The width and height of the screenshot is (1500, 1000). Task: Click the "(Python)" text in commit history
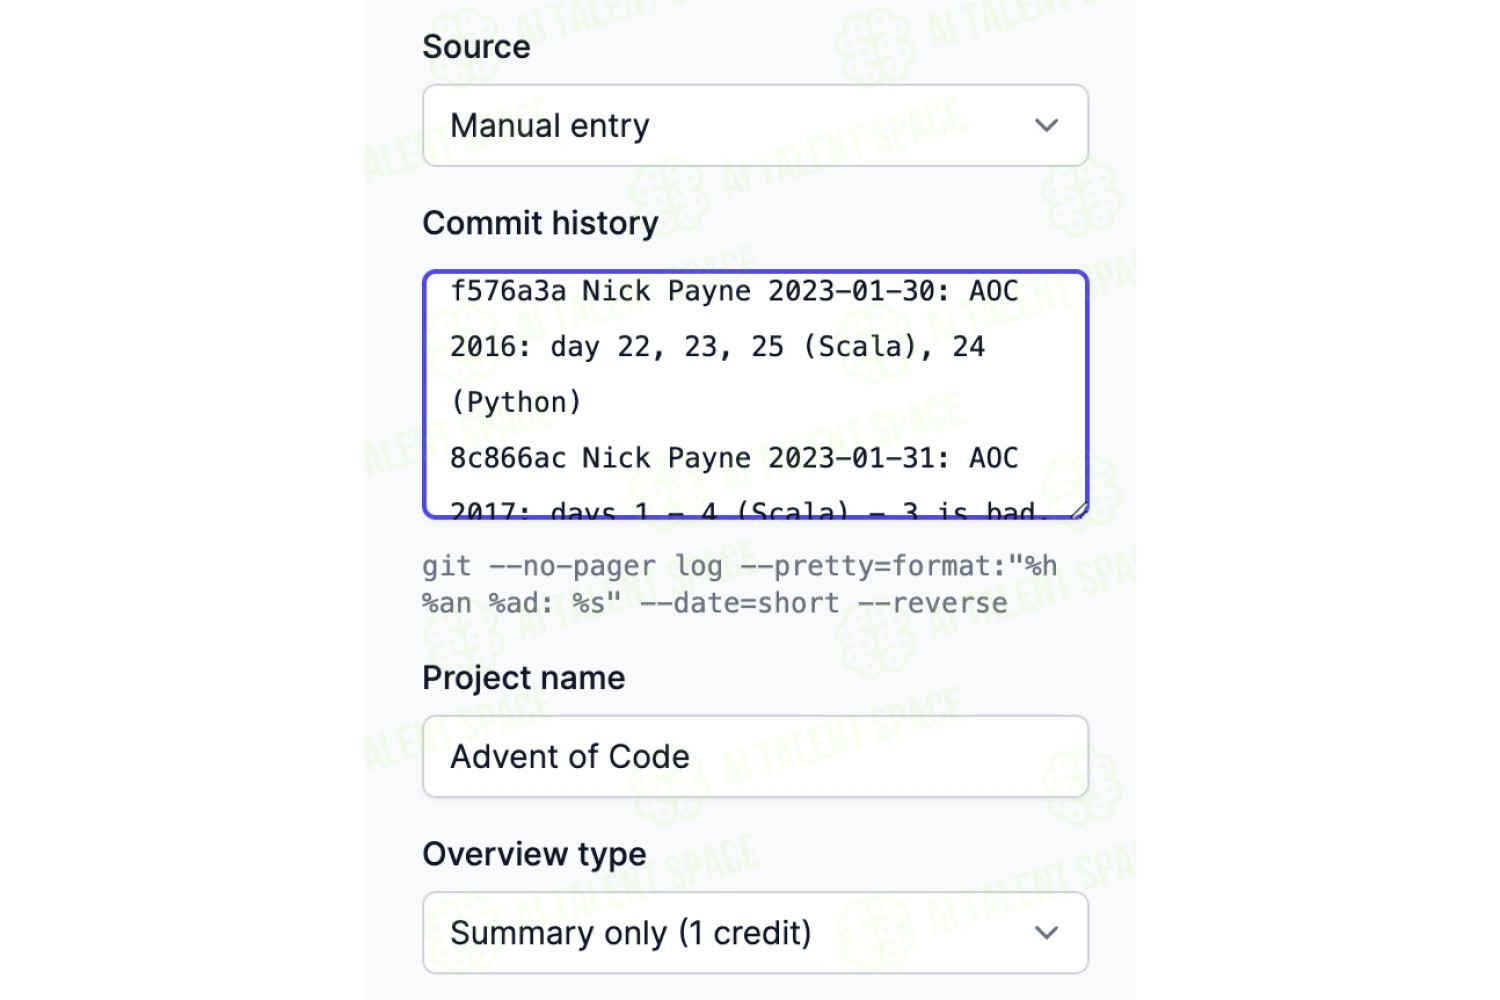(516, 402)
